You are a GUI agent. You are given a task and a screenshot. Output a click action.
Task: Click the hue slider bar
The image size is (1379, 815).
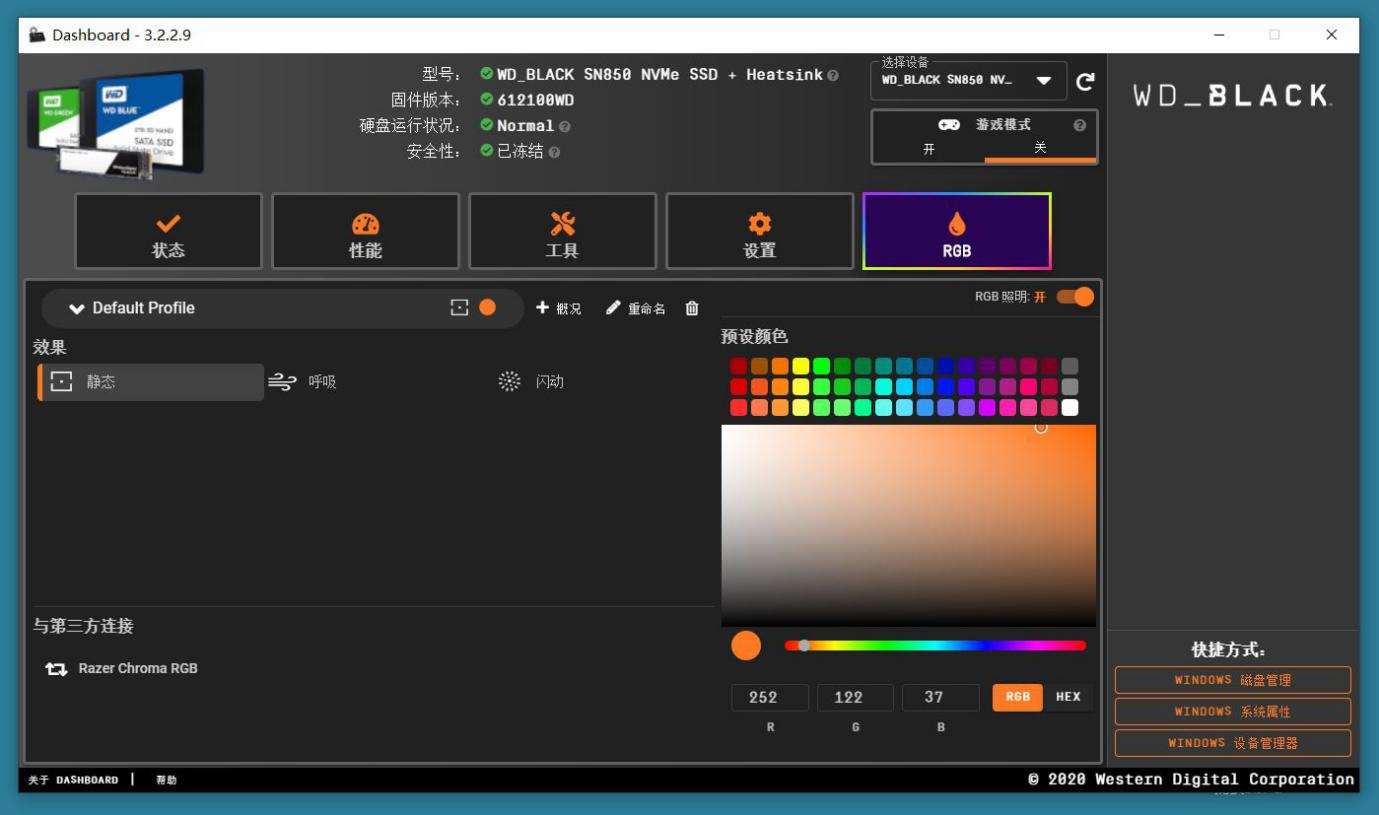pos(935,646)
